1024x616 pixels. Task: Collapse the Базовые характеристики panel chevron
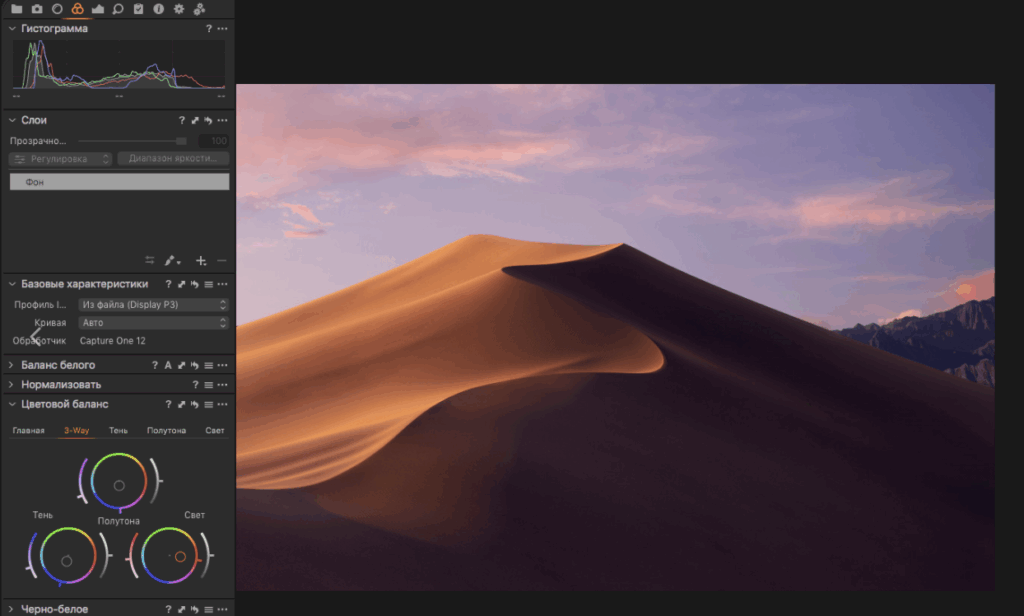click(x=12, y=284)
